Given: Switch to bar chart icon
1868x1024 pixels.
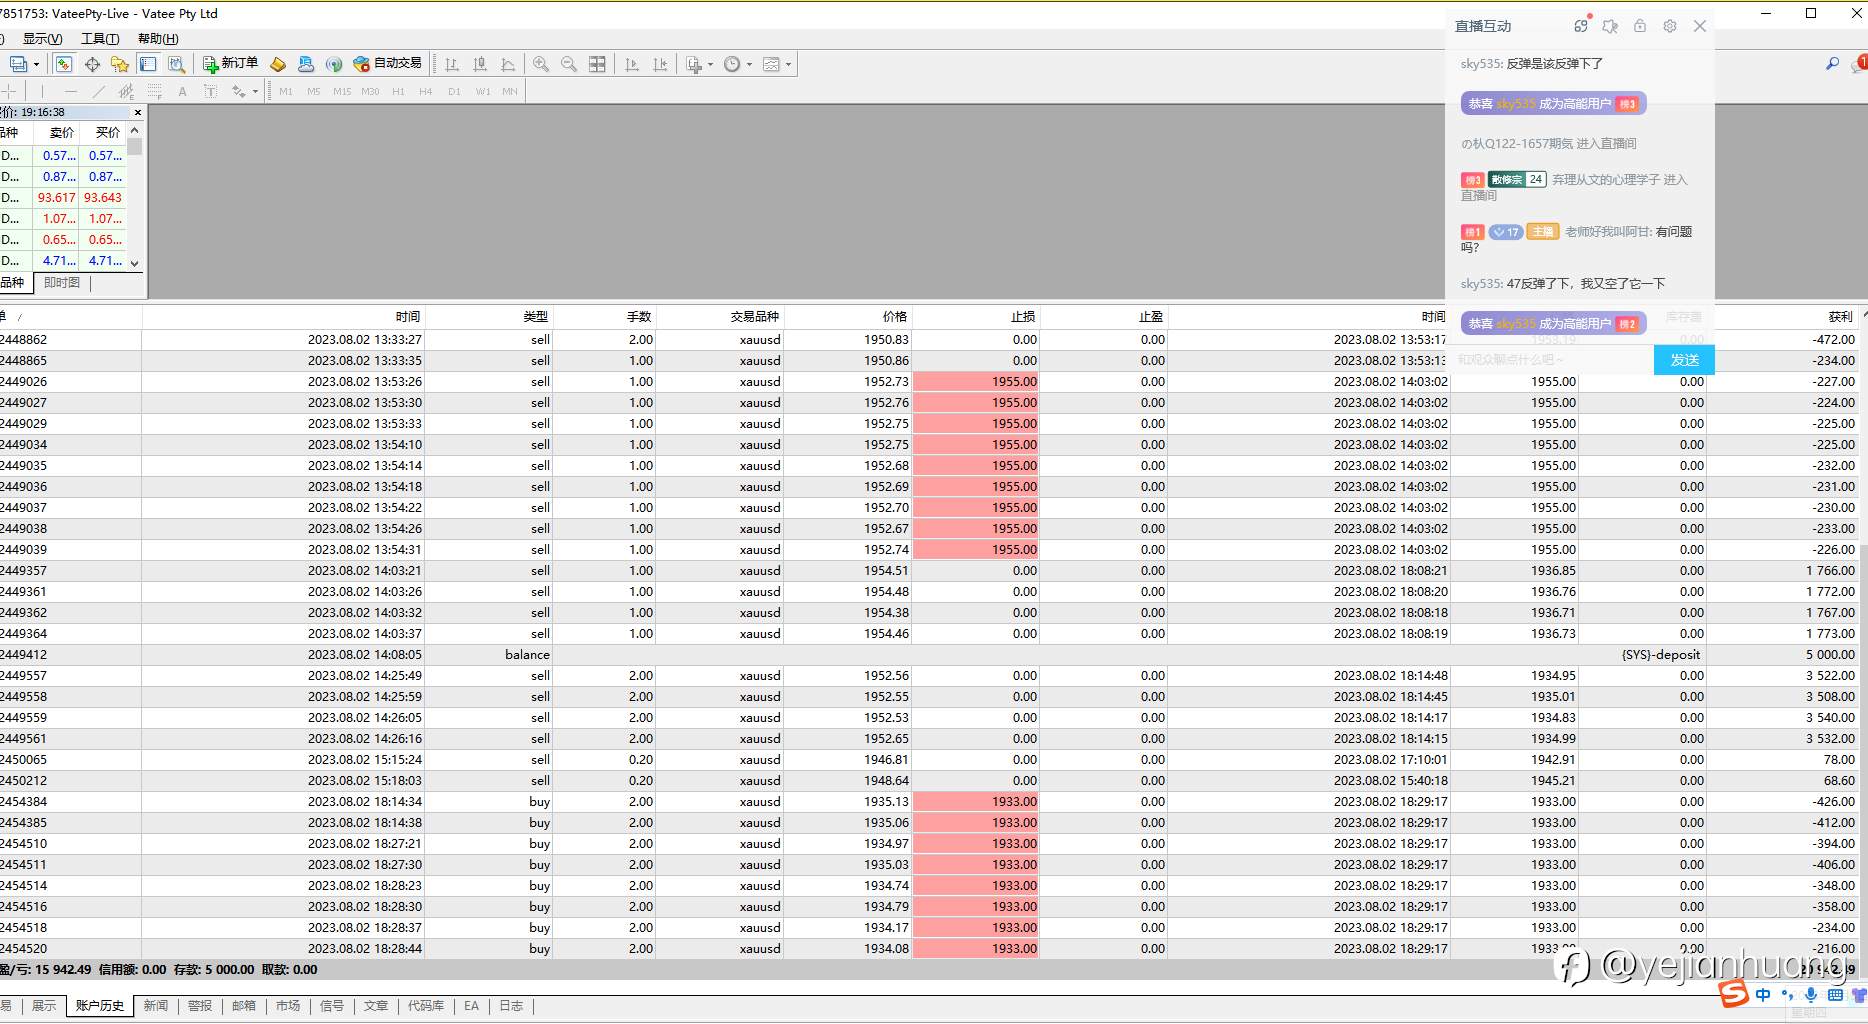Looking at the screenshot, I should click(x=452, y=64).
